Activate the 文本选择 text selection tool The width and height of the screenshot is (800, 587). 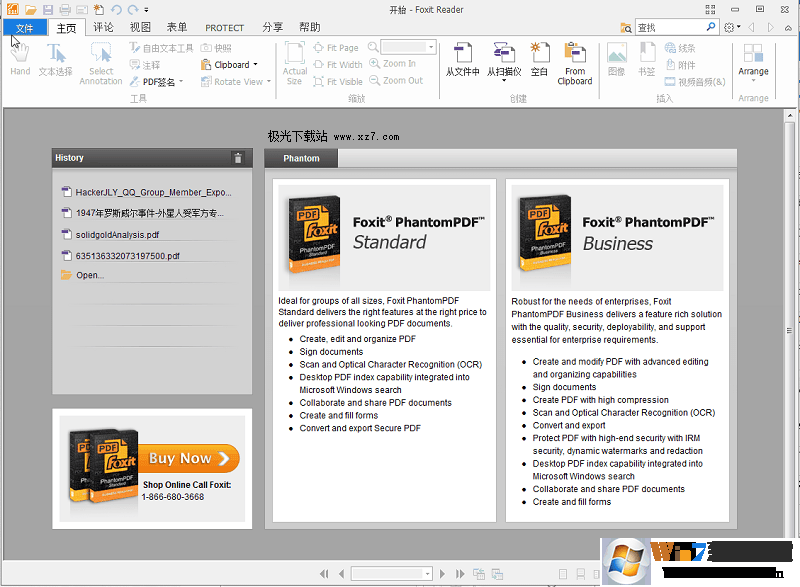(55, 62)
